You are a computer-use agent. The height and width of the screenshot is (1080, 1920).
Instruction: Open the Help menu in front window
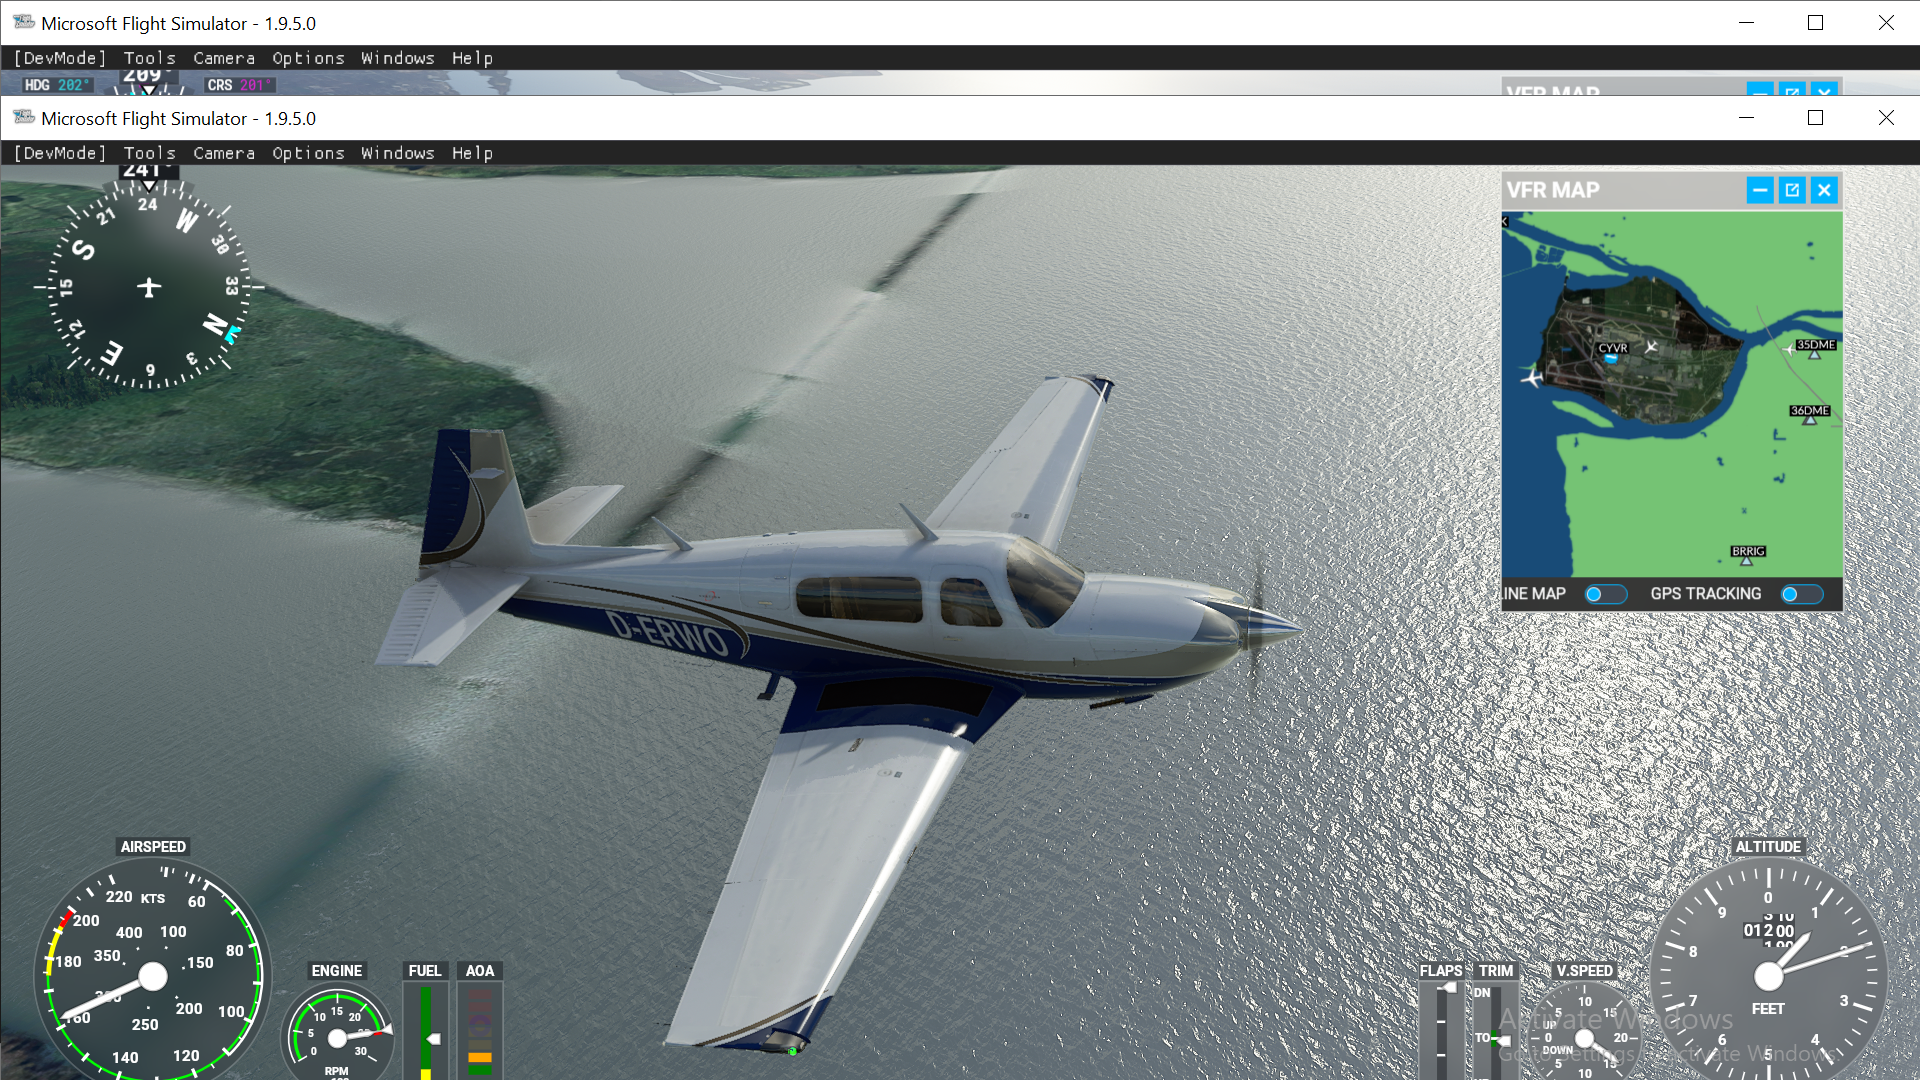472,153
